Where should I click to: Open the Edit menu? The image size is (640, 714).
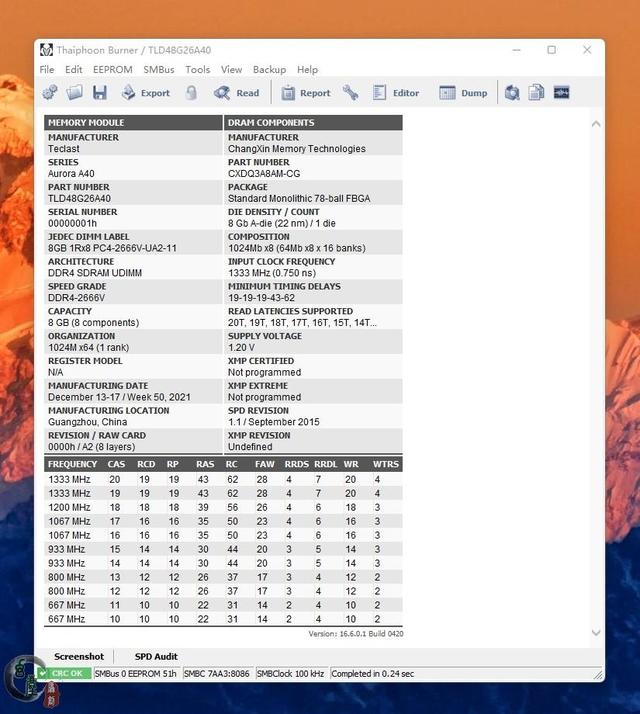tap(73, 70)
